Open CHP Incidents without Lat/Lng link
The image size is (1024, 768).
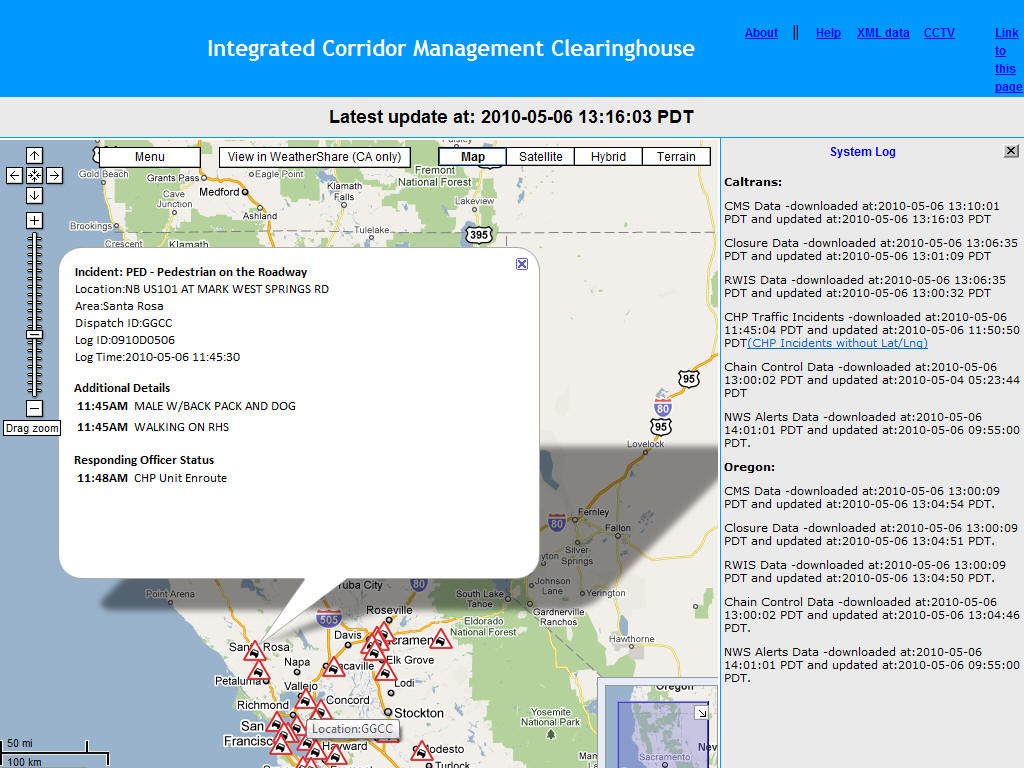point(837,343)
